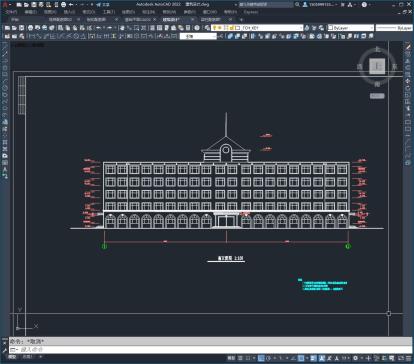Activate Pan in the Standard toolbar

pos(122,28)
